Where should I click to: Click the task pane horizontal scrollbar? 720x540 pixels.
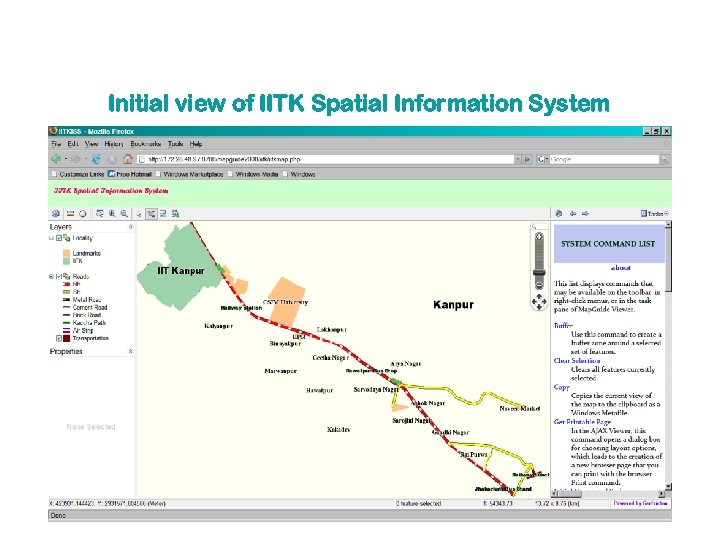pos(608,494)
